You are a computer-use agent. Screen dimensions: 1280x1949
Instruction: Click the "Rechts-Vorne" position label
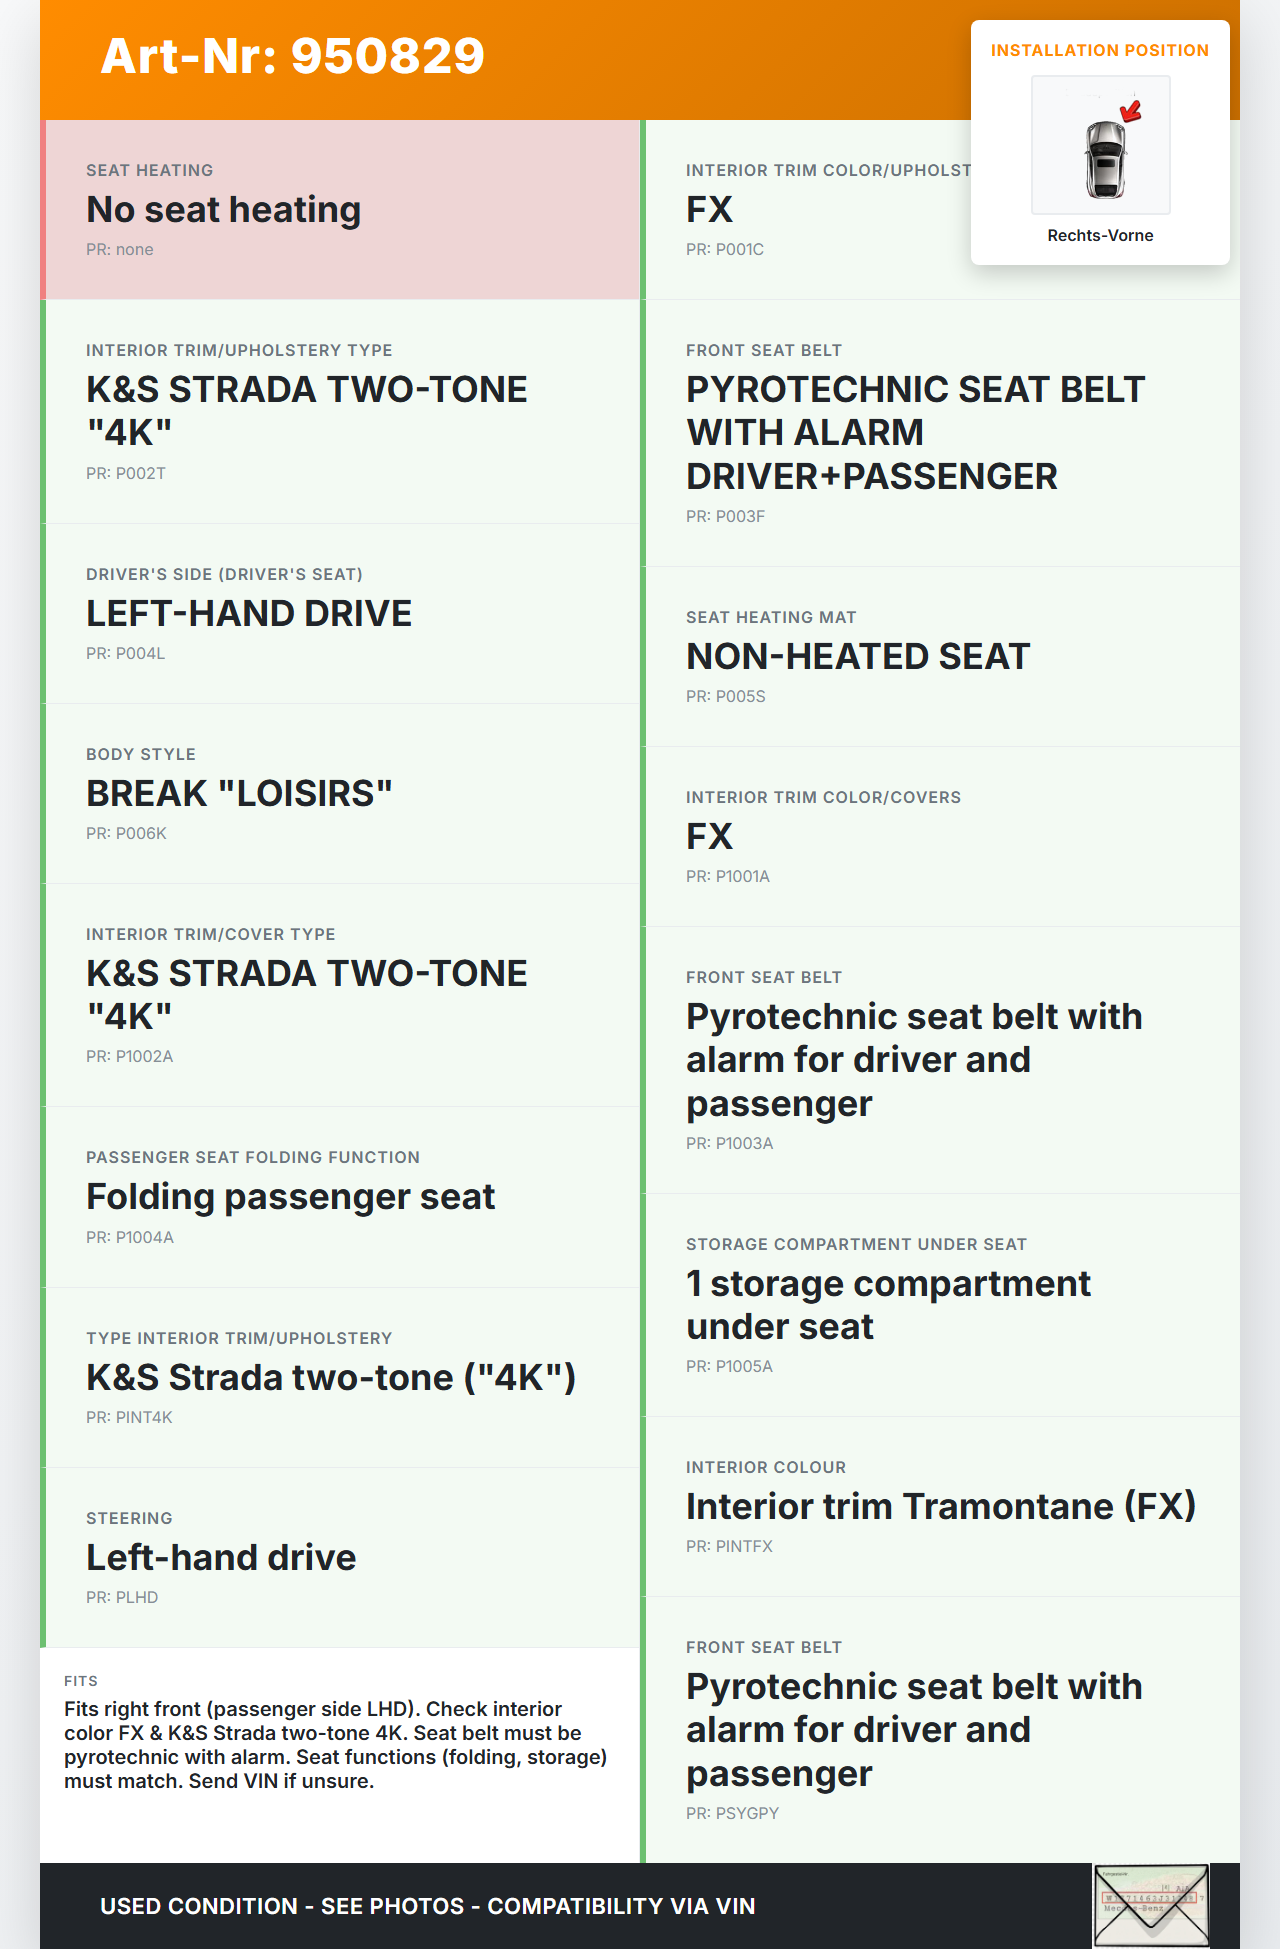coord(1100,235)
